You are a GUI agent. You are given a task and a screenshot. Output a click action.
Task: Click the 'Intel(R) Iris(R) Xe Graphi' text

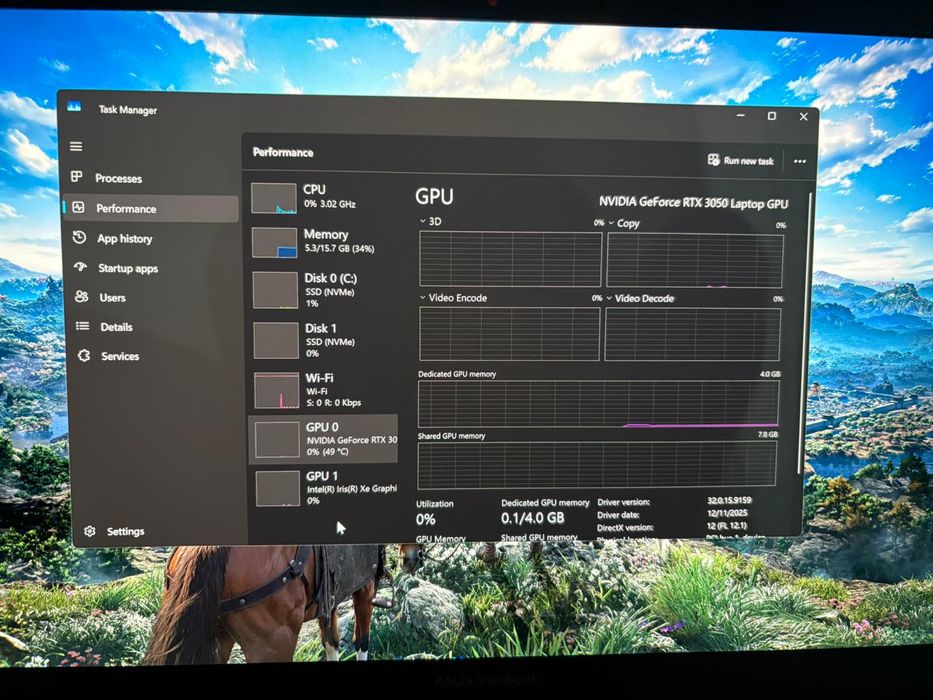point(352,489)
